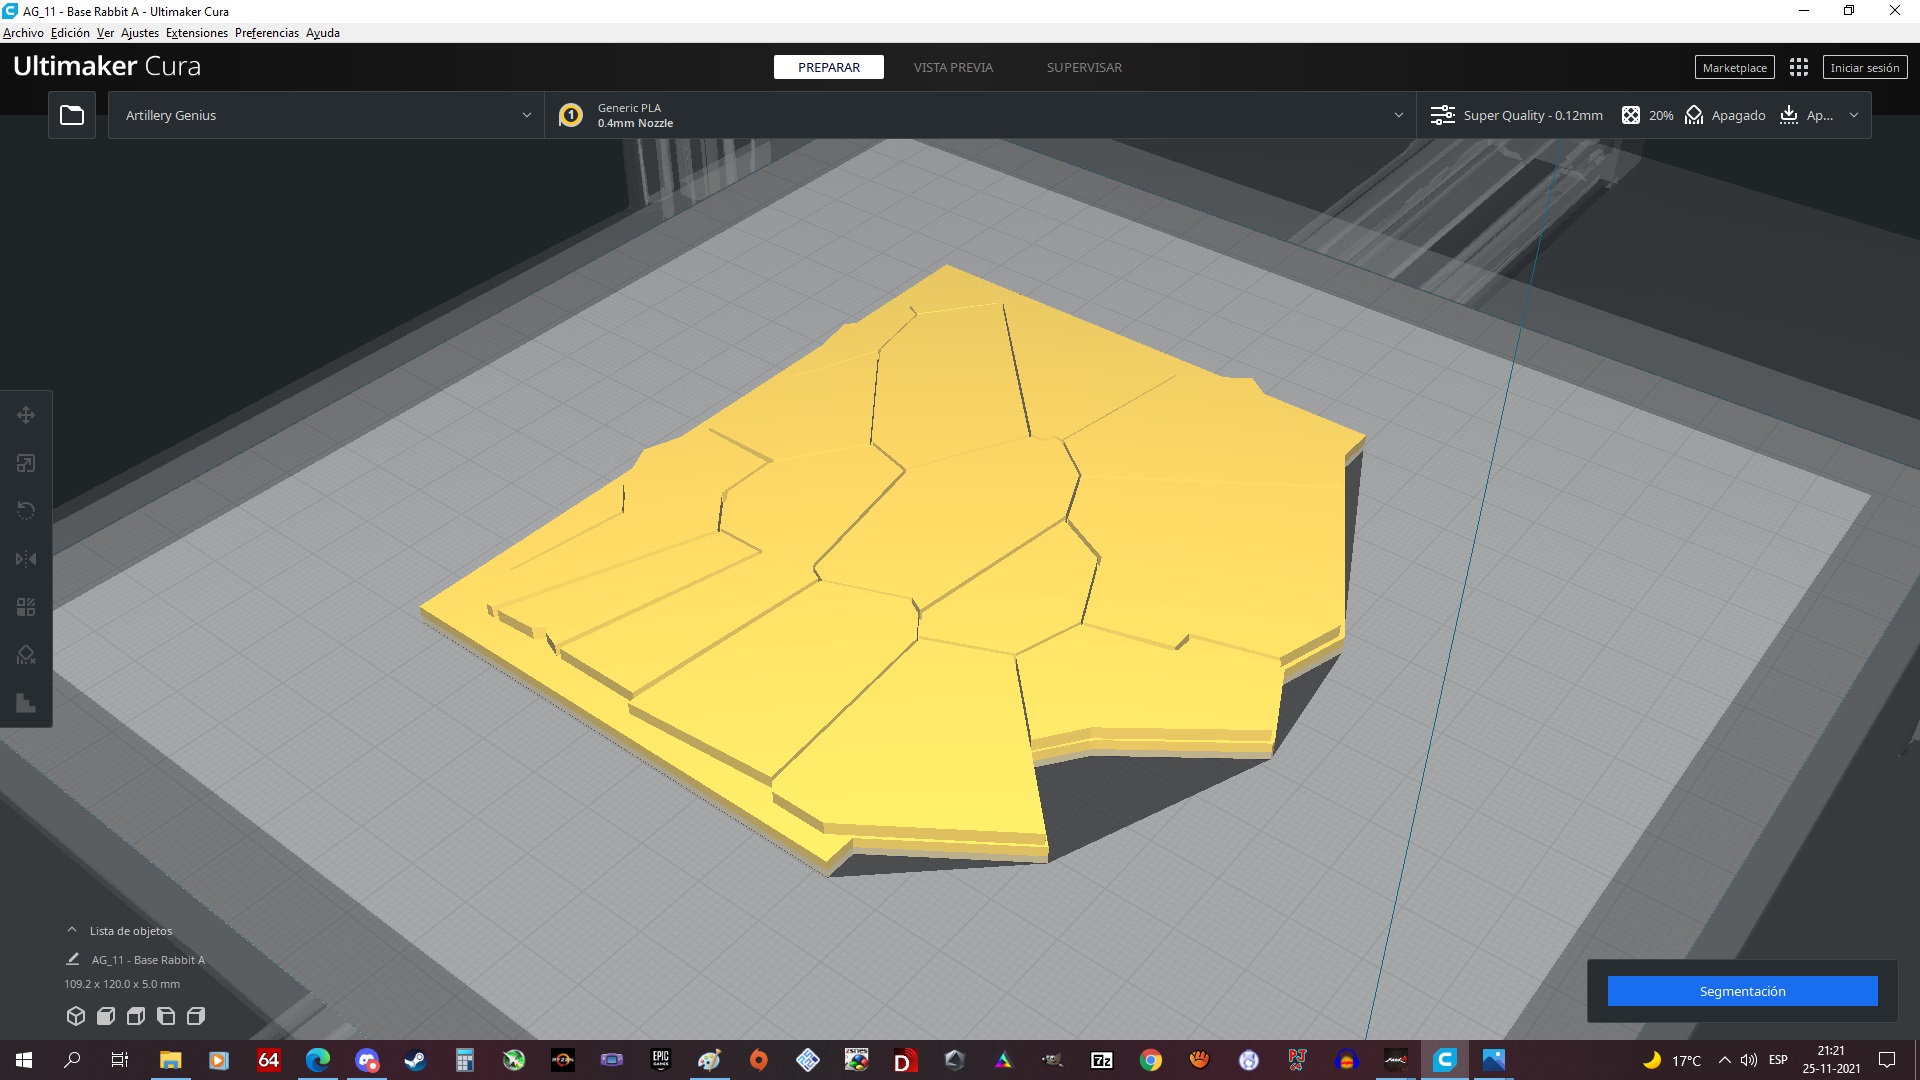The image size is (1920, 1080).
Task: Select the Mirror tool
Action: point(26,559)
